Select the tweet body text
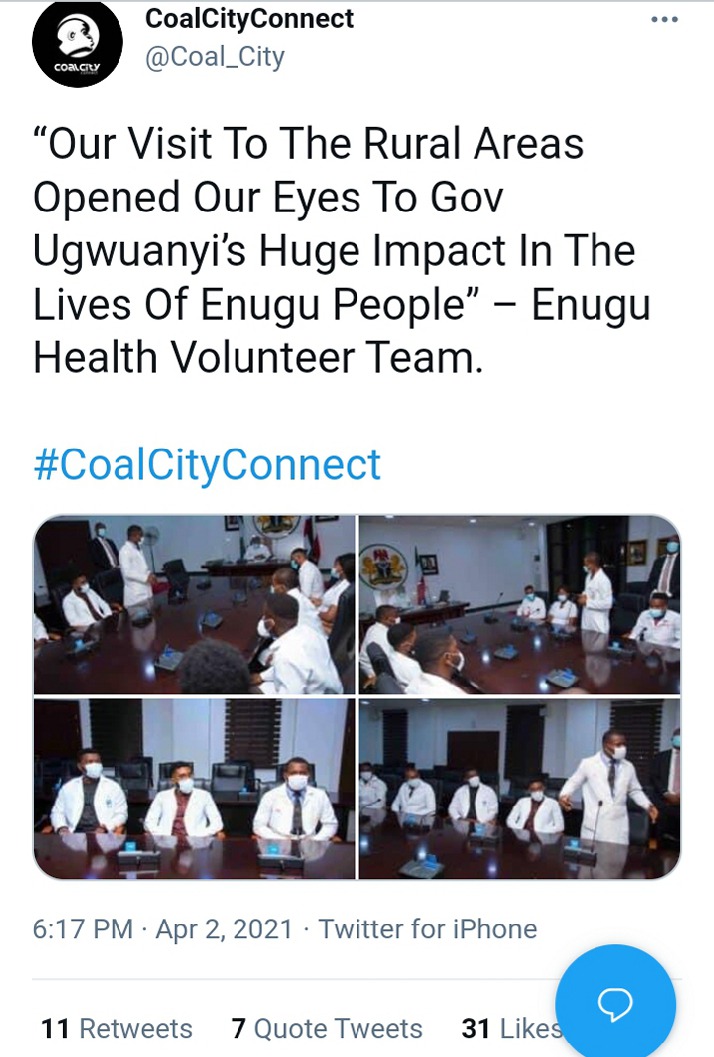The height and width of the screenshot is (1057, 714). [x=342, y=251]
